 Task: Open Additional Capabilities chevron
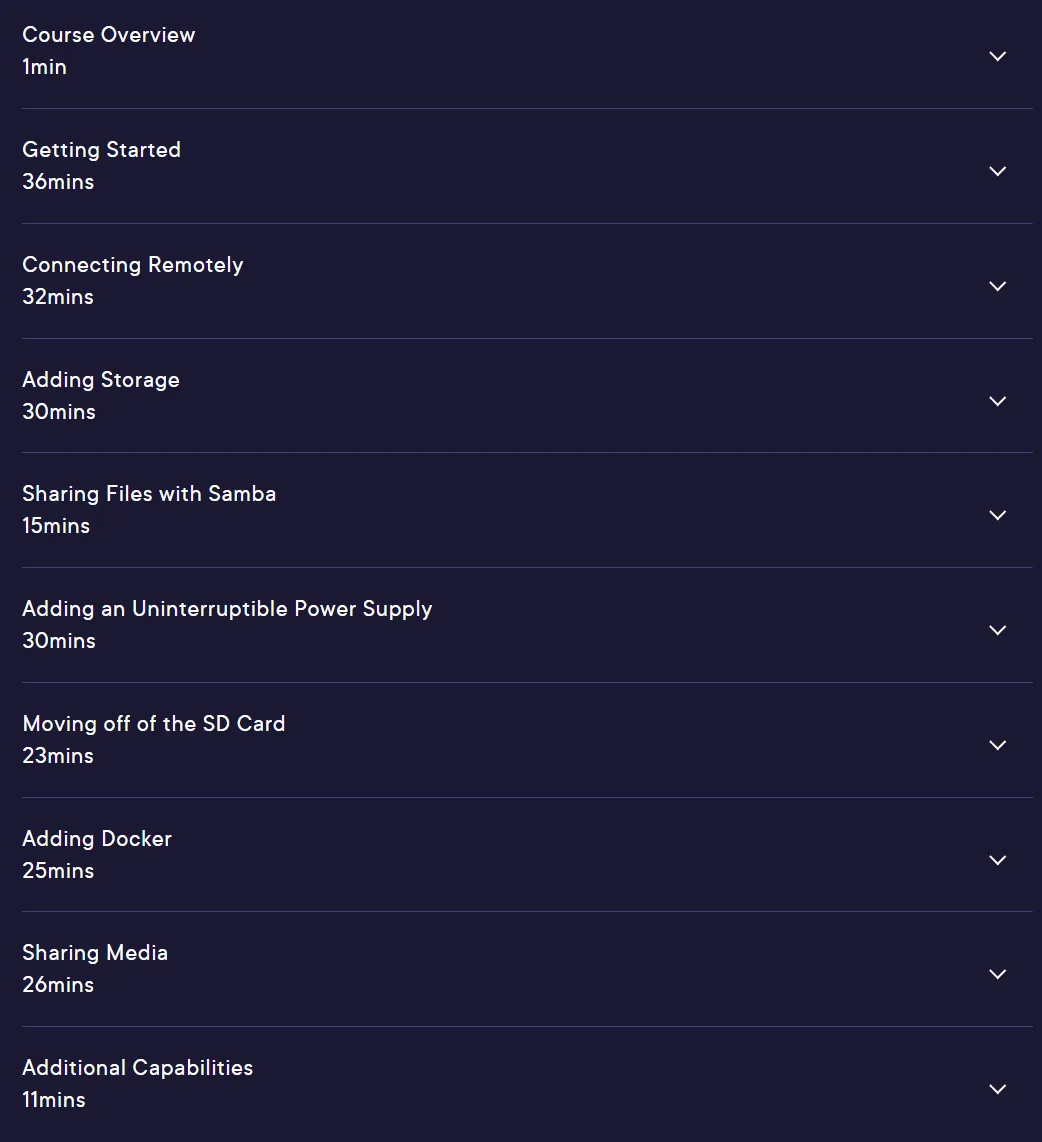998,1089
